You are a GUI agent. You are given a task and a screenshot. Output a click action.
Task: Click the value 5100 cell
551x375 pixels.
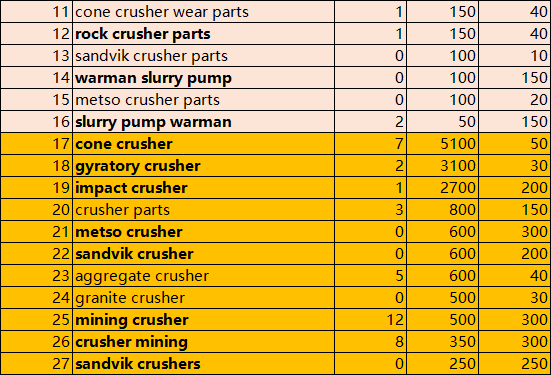pos(442,144)
